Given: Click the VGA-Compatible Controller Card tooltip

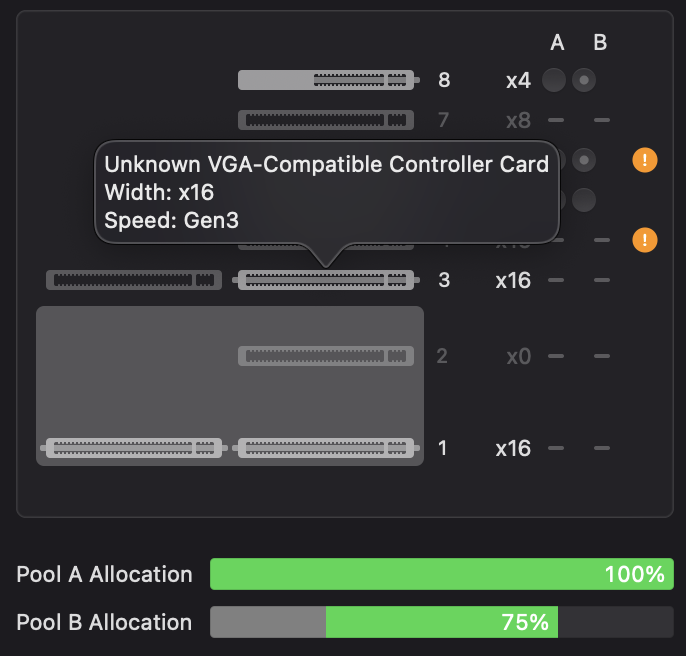Looking at the screenshot, I should click(326, 192).
